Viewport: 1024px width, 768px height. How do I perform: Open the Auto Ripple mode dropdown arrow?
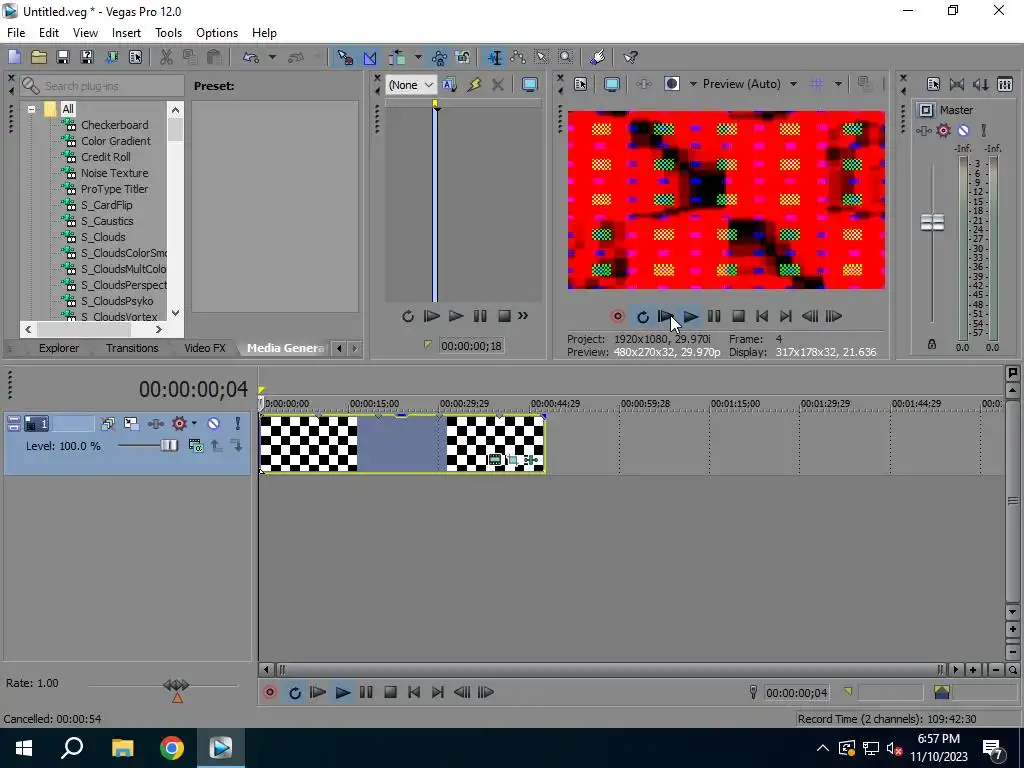418,57
